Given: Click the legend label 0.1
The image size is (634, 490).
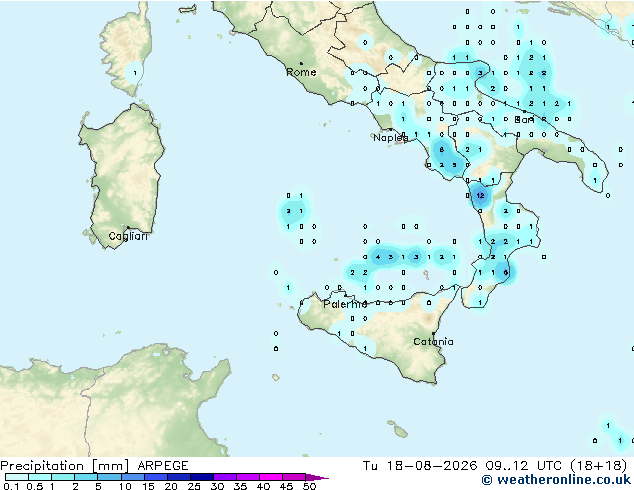Looking at the screenshot, I should coord(11,486).
